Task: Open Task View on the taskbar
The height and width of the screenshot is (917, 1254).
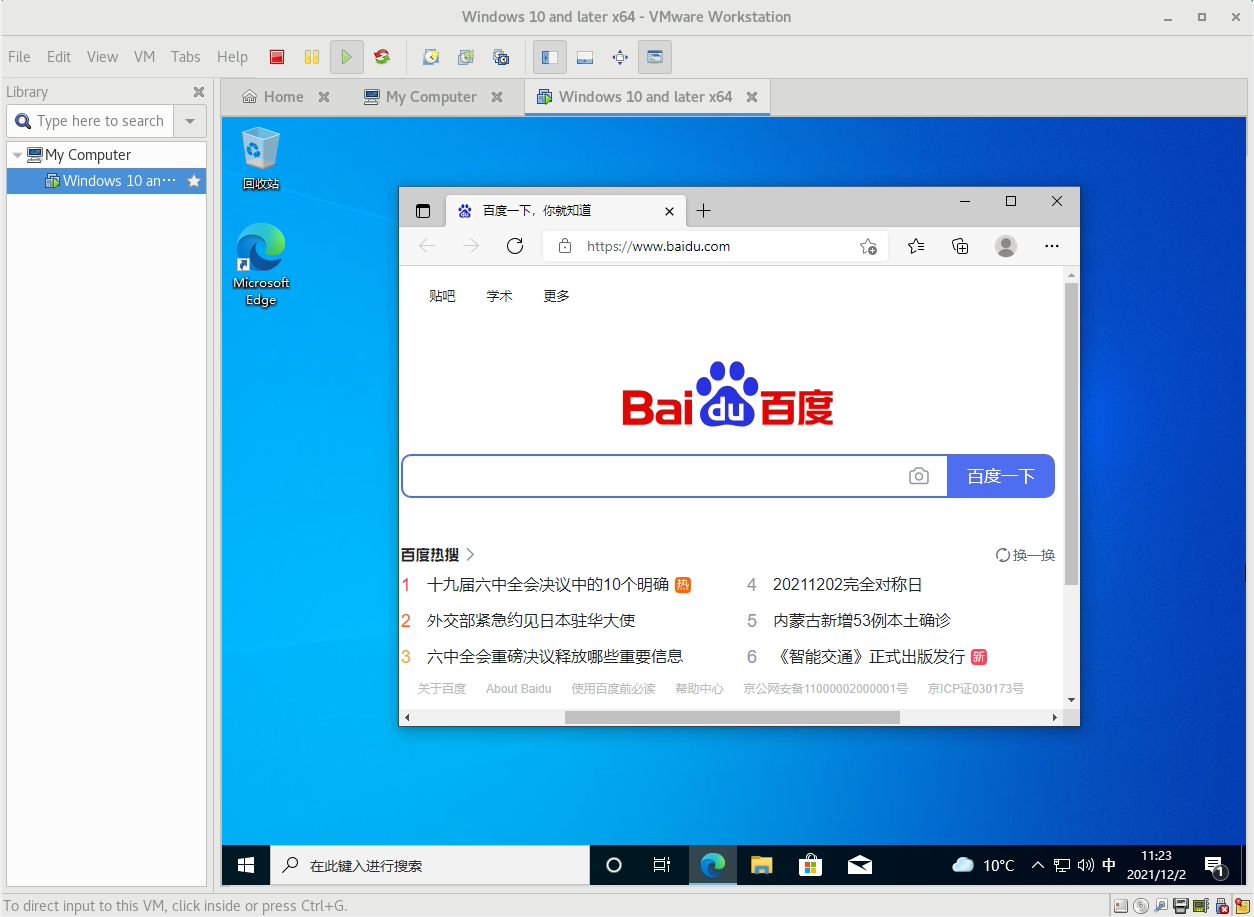Action: (x=661, y=865)
